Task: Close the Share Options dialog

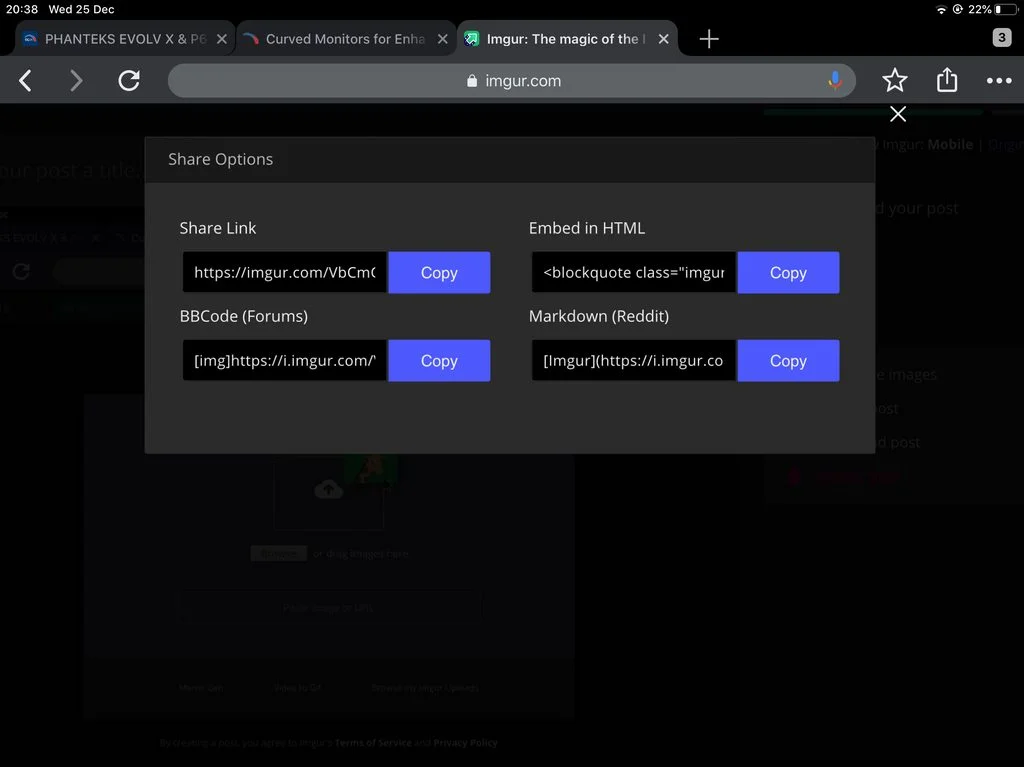Action: [898, 114]
